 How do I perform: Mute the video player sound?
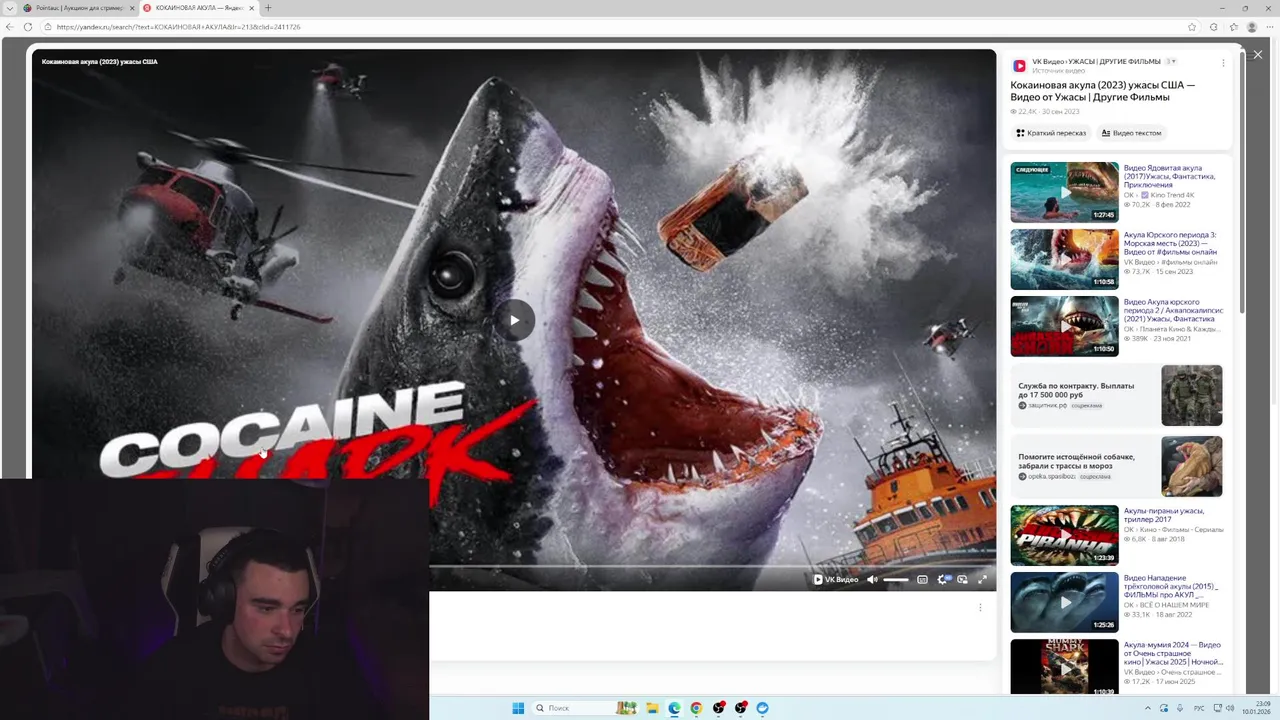pyautogui.click(x=872, y=579)
